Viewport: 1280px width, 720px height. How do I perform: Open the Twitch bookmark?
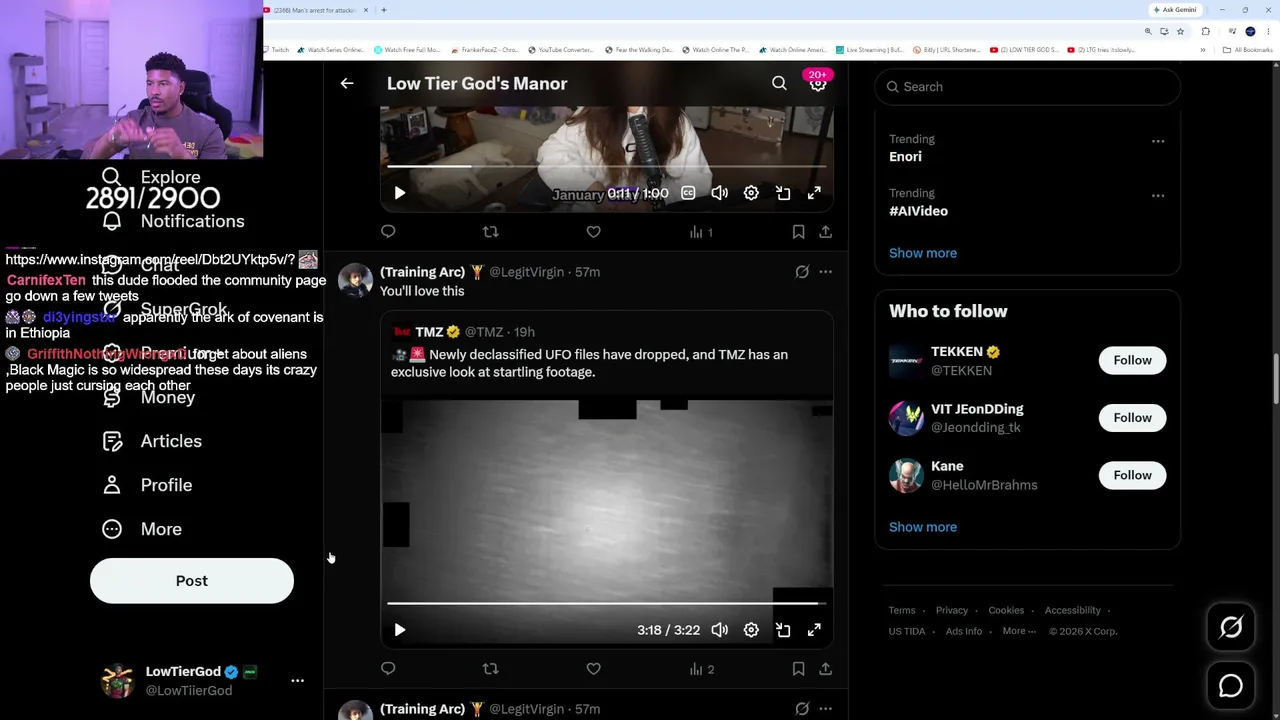tap(275, 50)
